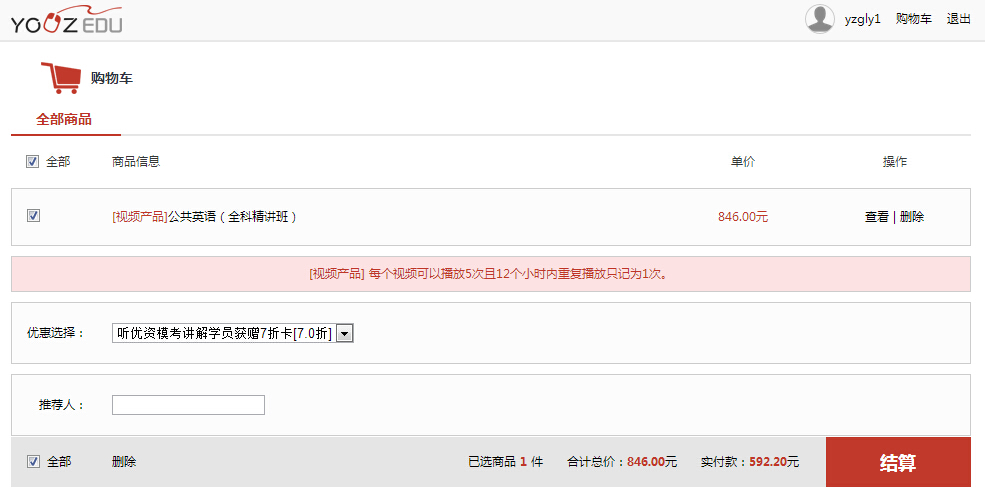Image resolution: width=985 pixels, height=502 pixels.
Task: Switch to the 全部商品 tab
Action: click(x=64, y=119)
